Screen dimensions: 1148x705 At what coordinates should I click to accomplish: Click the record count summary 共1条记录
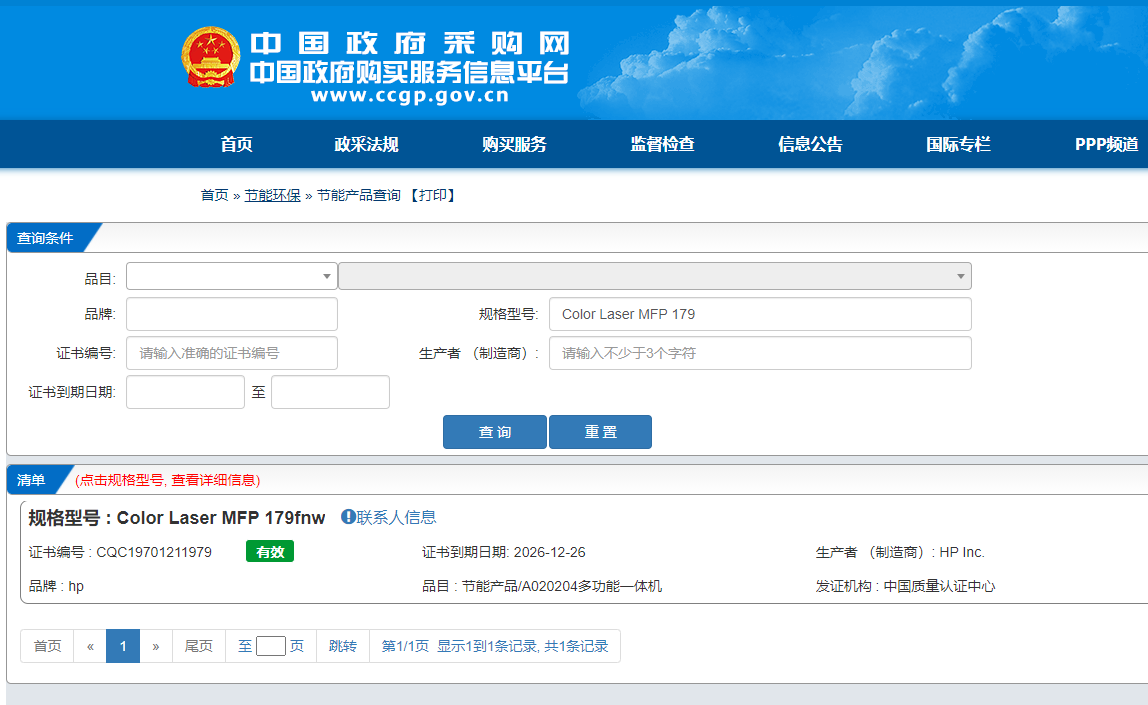click(576, 646)
